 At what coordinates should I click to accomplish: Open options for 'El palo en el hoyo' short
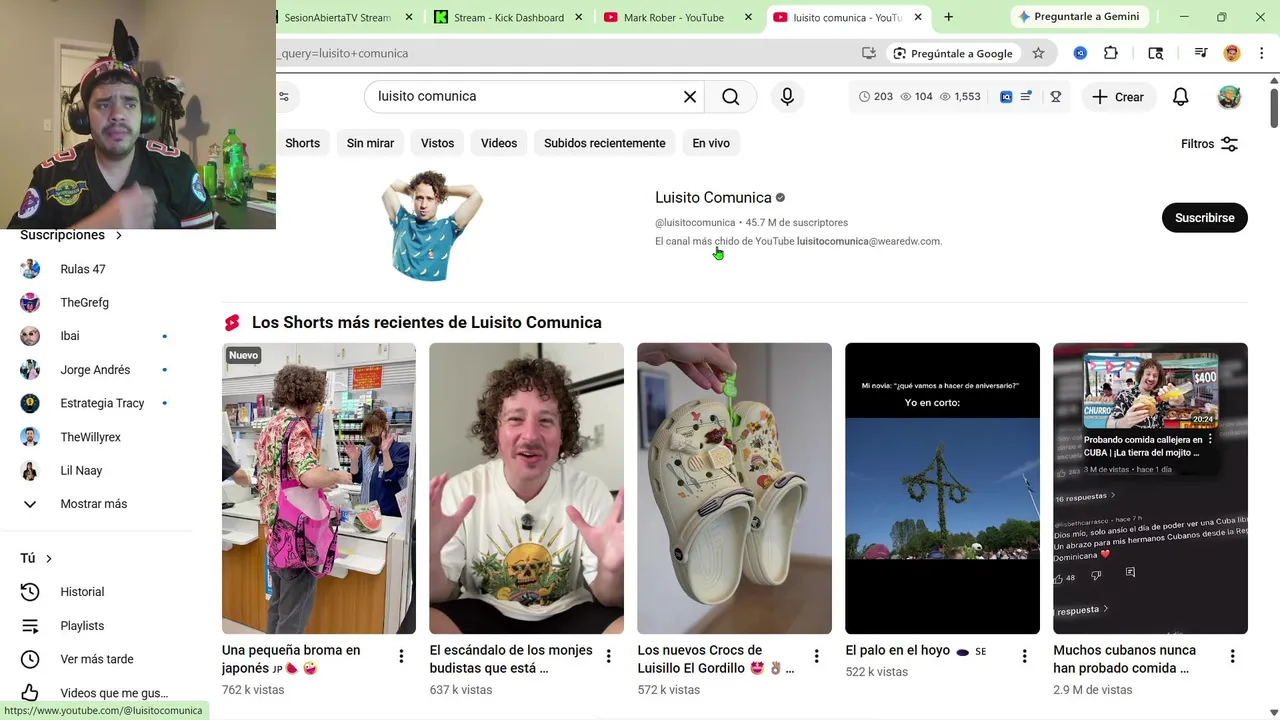pyautogui.click(x=1024, y=656)
